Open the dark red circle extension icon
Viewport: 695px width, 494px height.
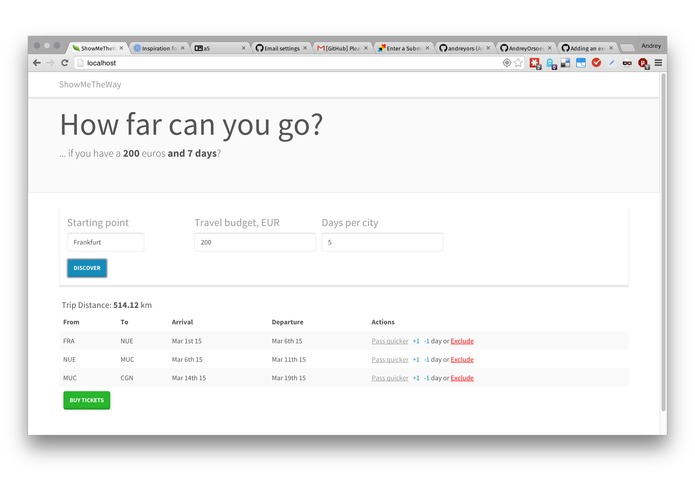(643, 63)
